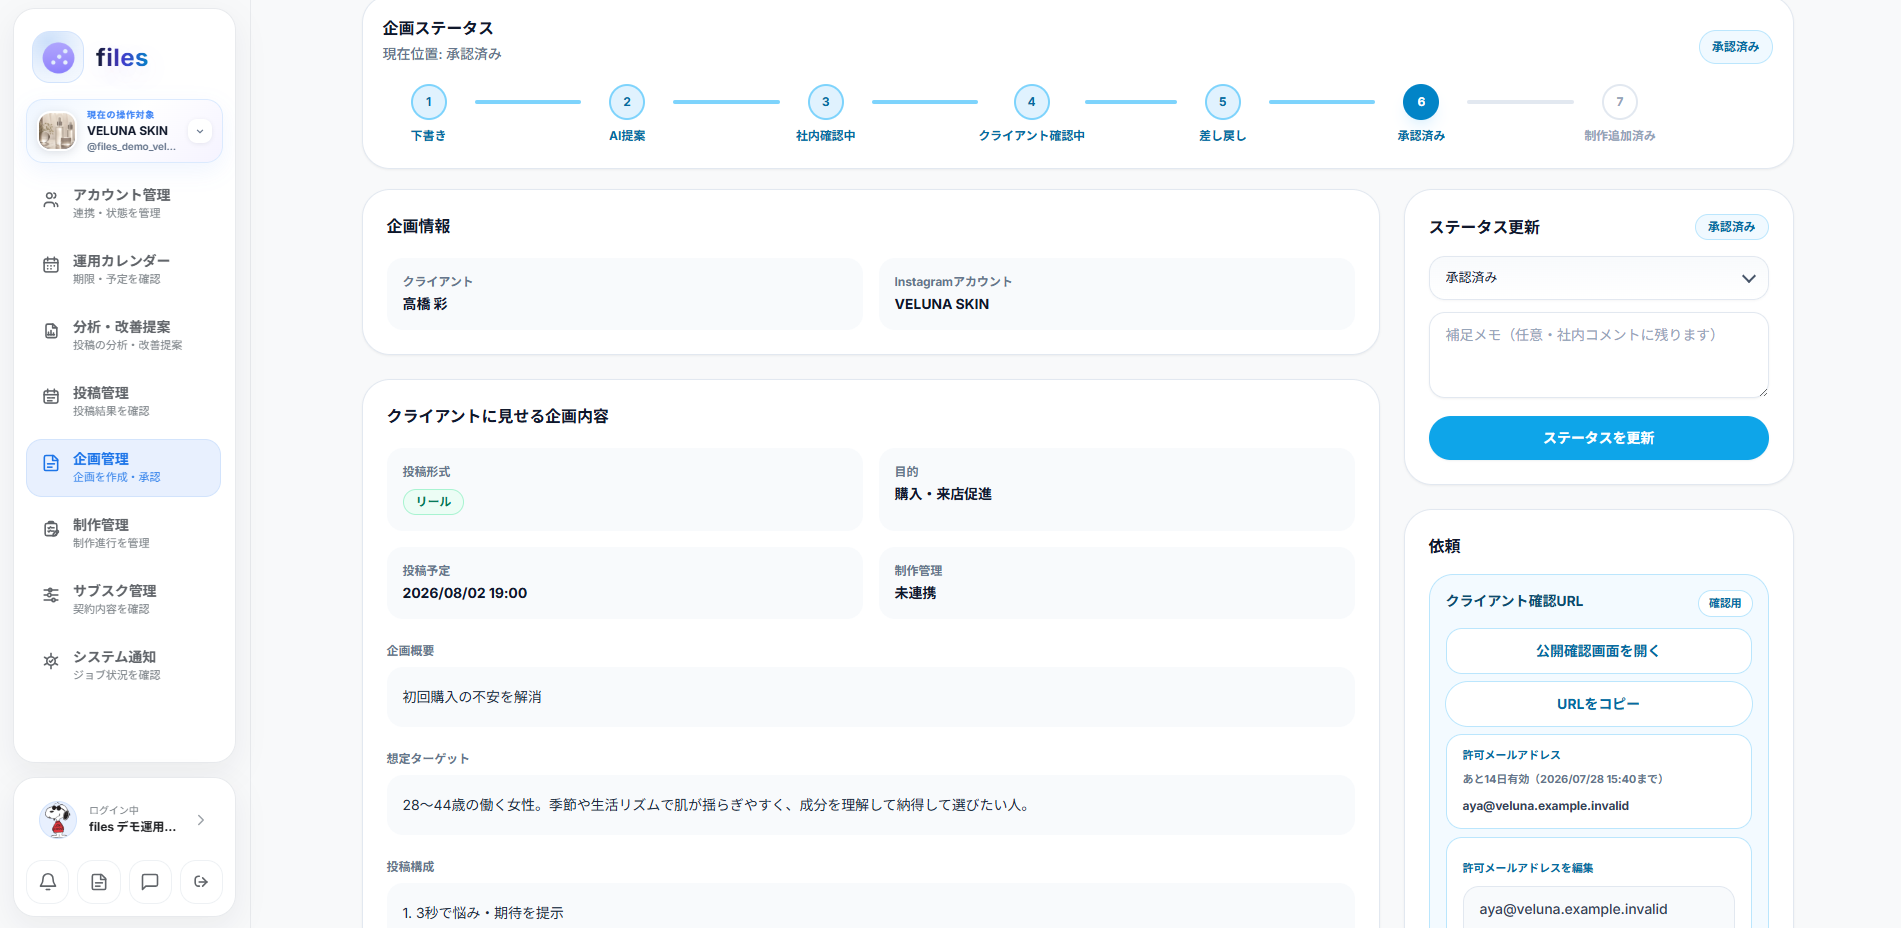This screenshot has height=929, width=1901.
Task: Click the 補足メモ text area
Action: point(1599,355)
